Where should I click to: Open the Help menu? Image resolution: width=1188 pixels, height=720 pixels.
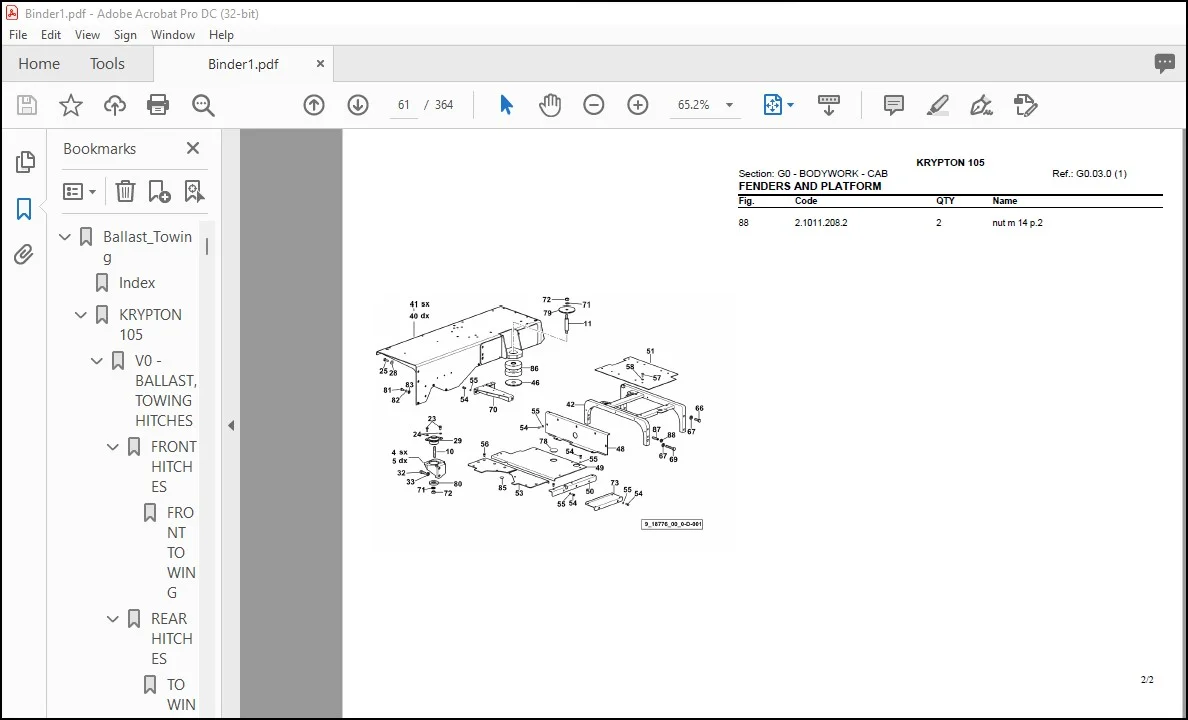click(x=221, y=35)
